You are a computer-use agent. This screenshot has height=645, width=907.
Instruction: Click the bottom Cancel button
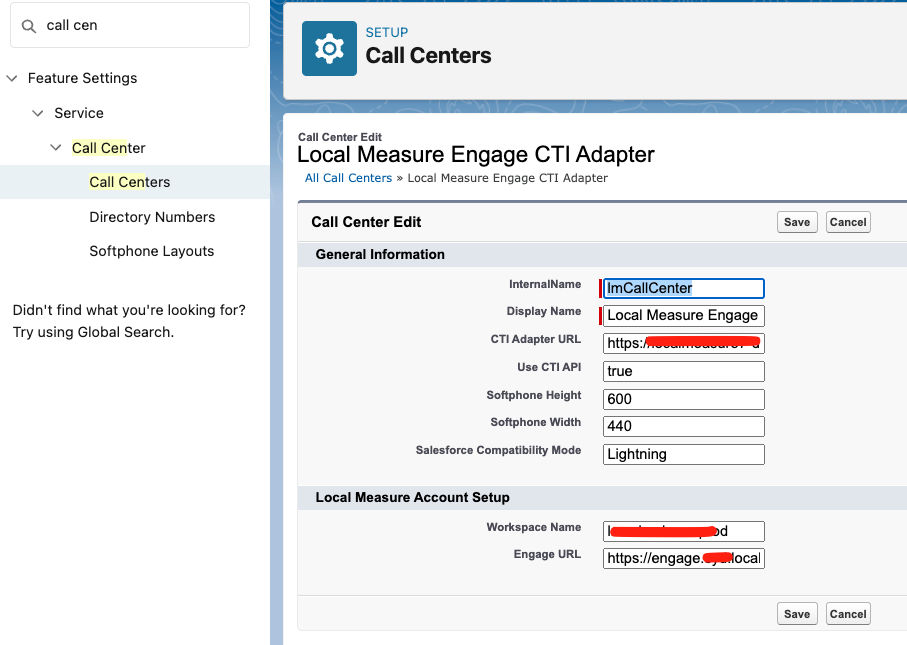click(x=848, y=614)
